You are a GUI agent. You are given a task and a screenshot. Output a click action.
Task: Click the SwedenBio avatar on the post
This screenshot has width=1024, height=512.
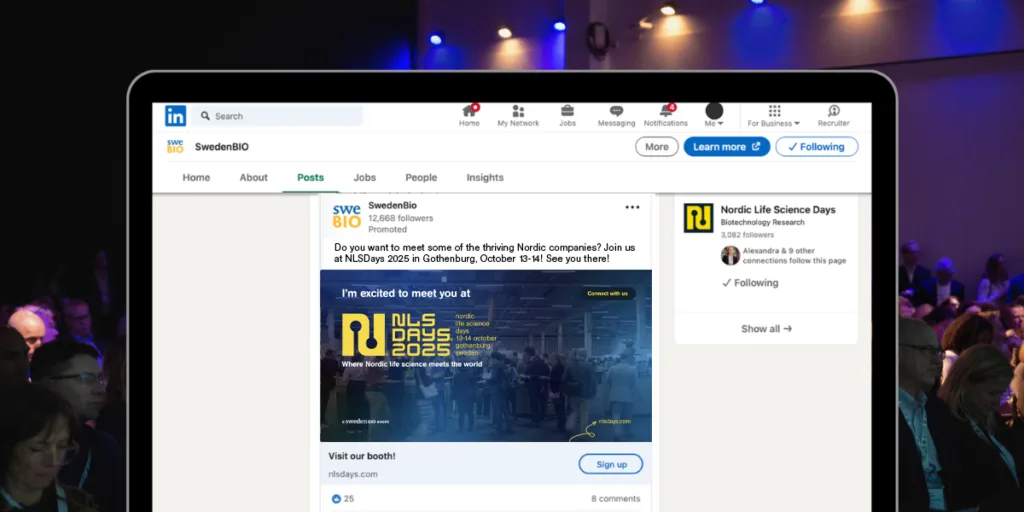pyautogui.click(x=347, y=216)
